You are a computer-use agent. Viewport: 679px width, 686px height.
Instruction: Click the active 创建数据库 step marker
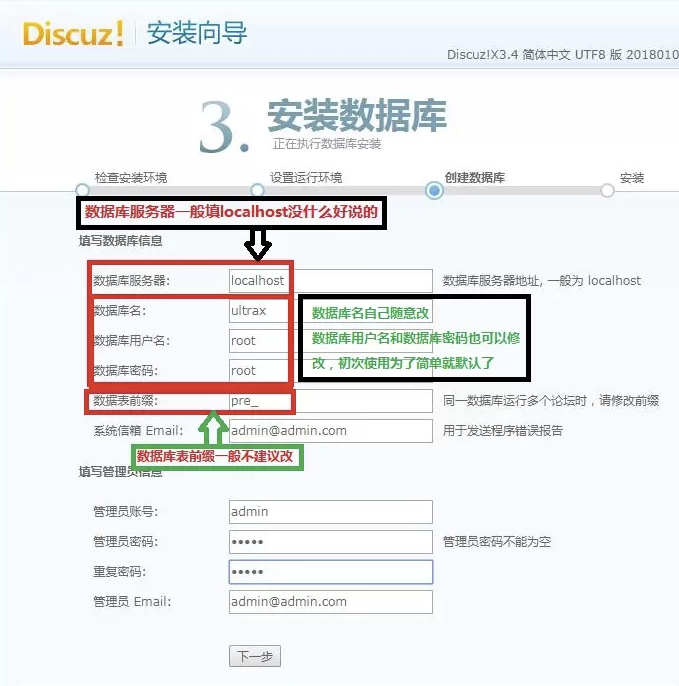434,191
